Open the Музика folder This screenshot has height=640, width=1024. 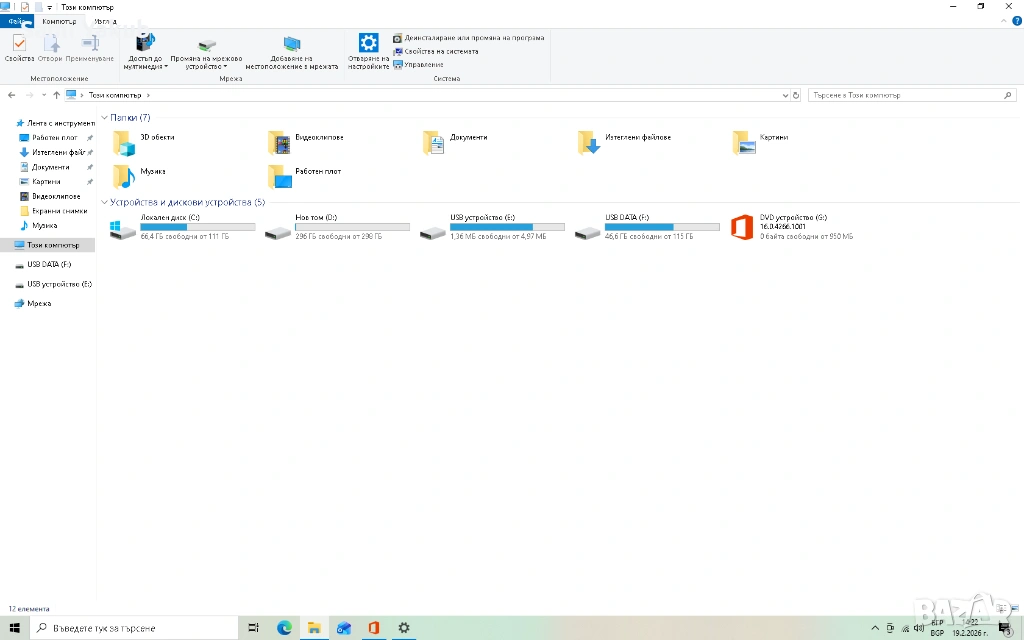(x=125, y=176)
